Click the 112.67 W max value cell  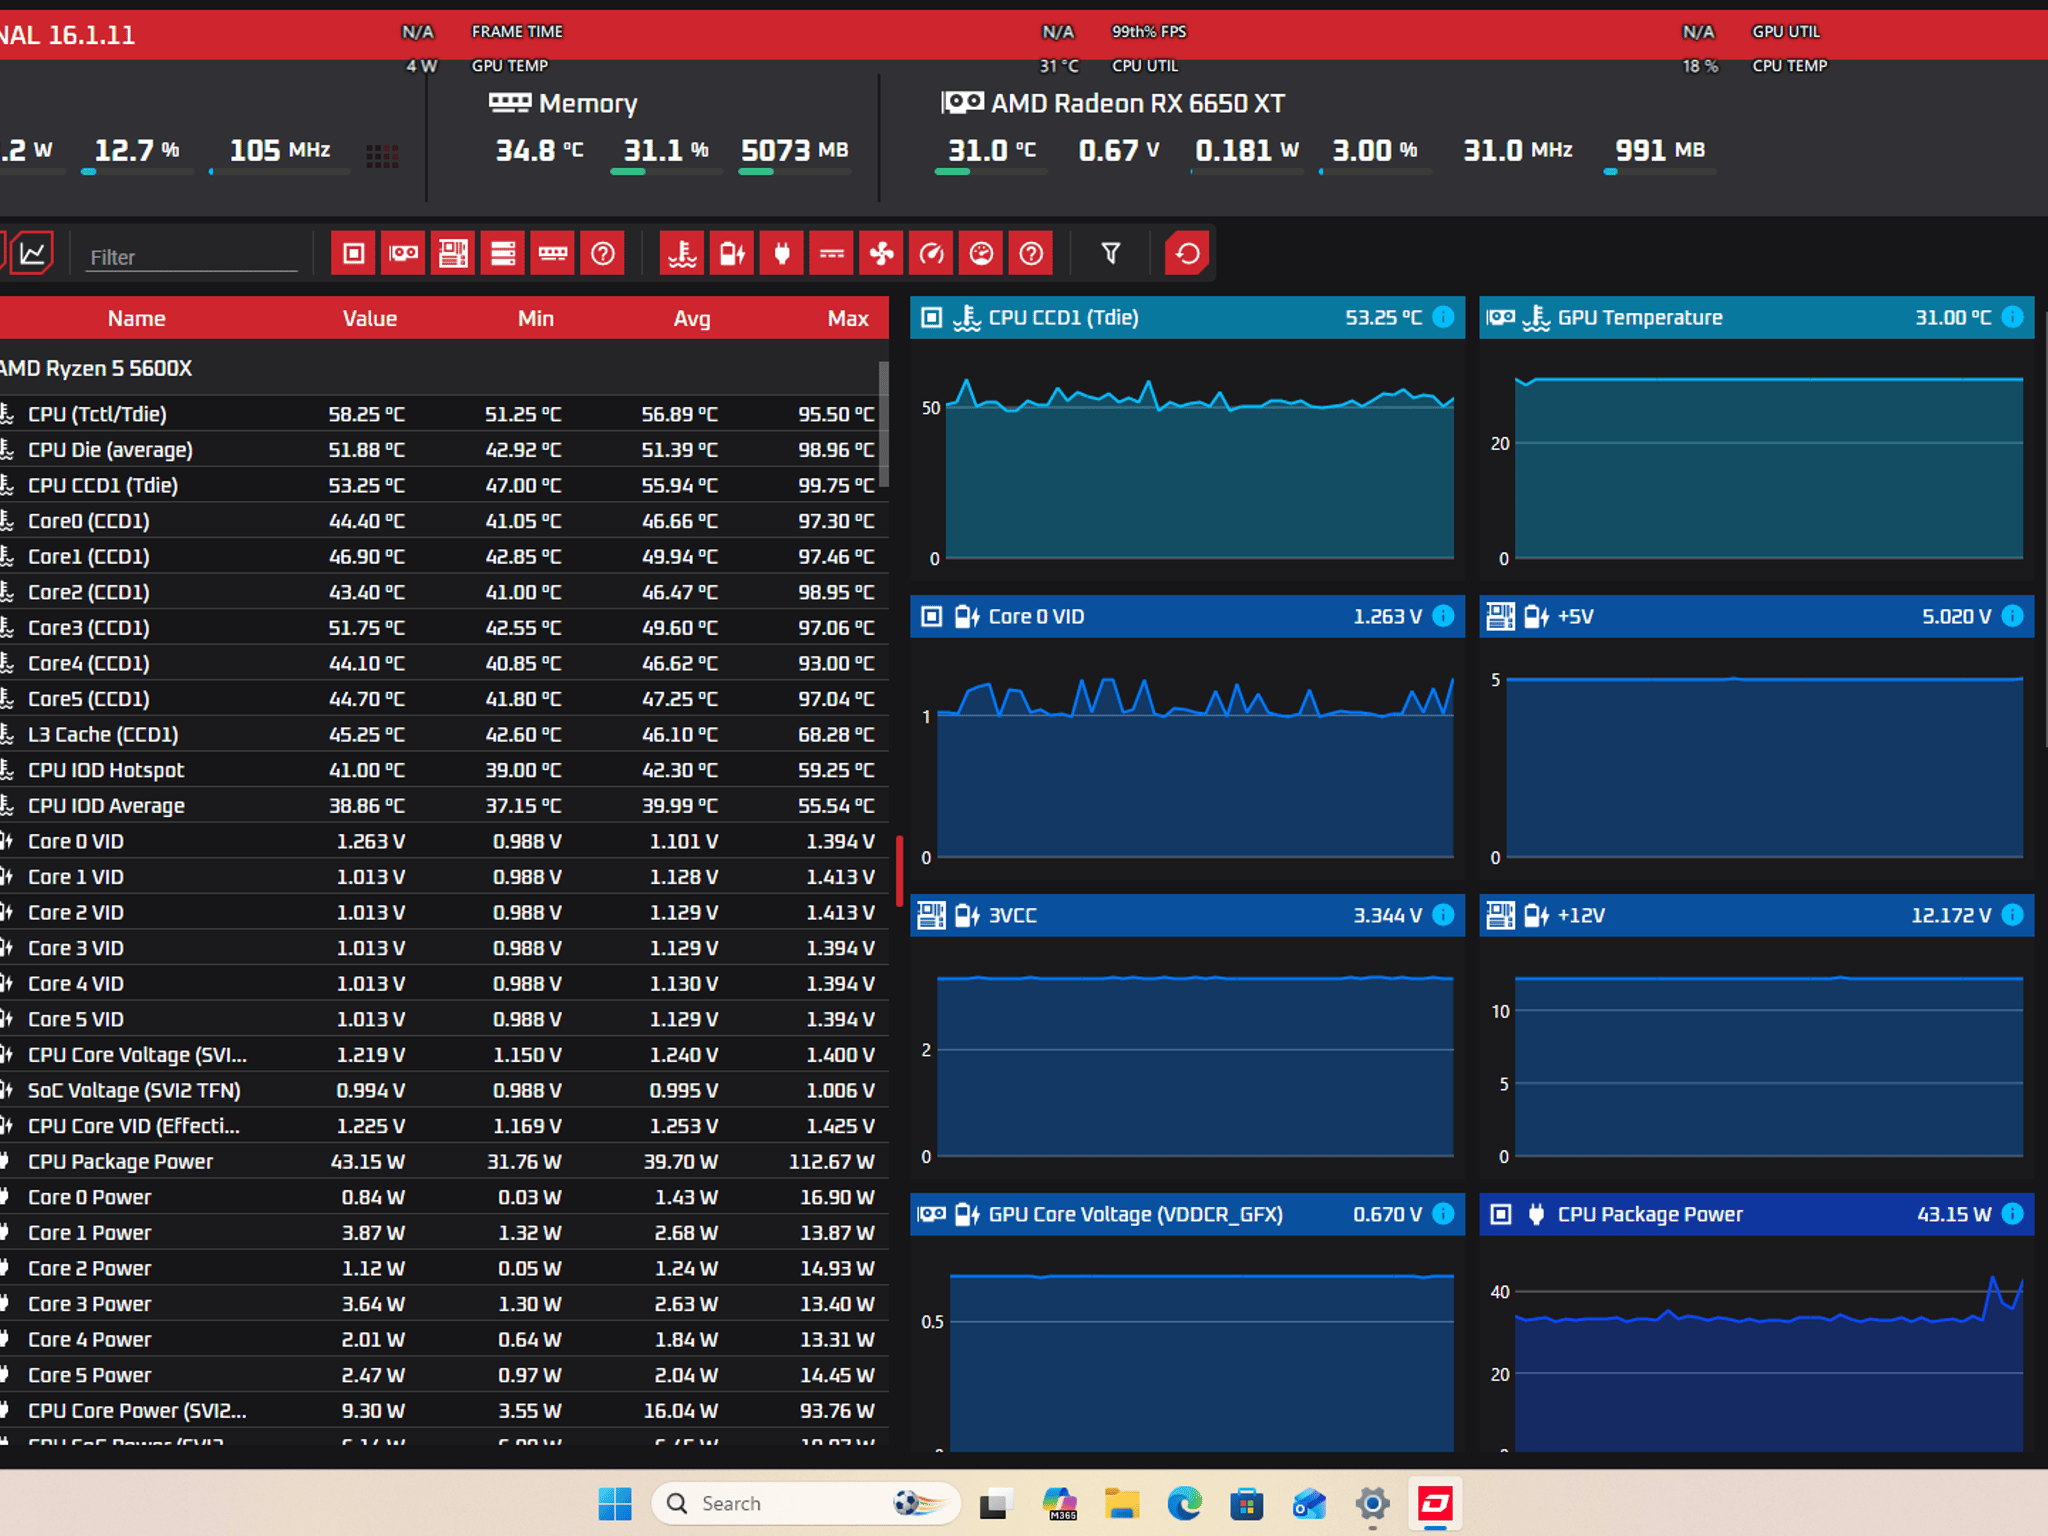tap(831, 1162)
